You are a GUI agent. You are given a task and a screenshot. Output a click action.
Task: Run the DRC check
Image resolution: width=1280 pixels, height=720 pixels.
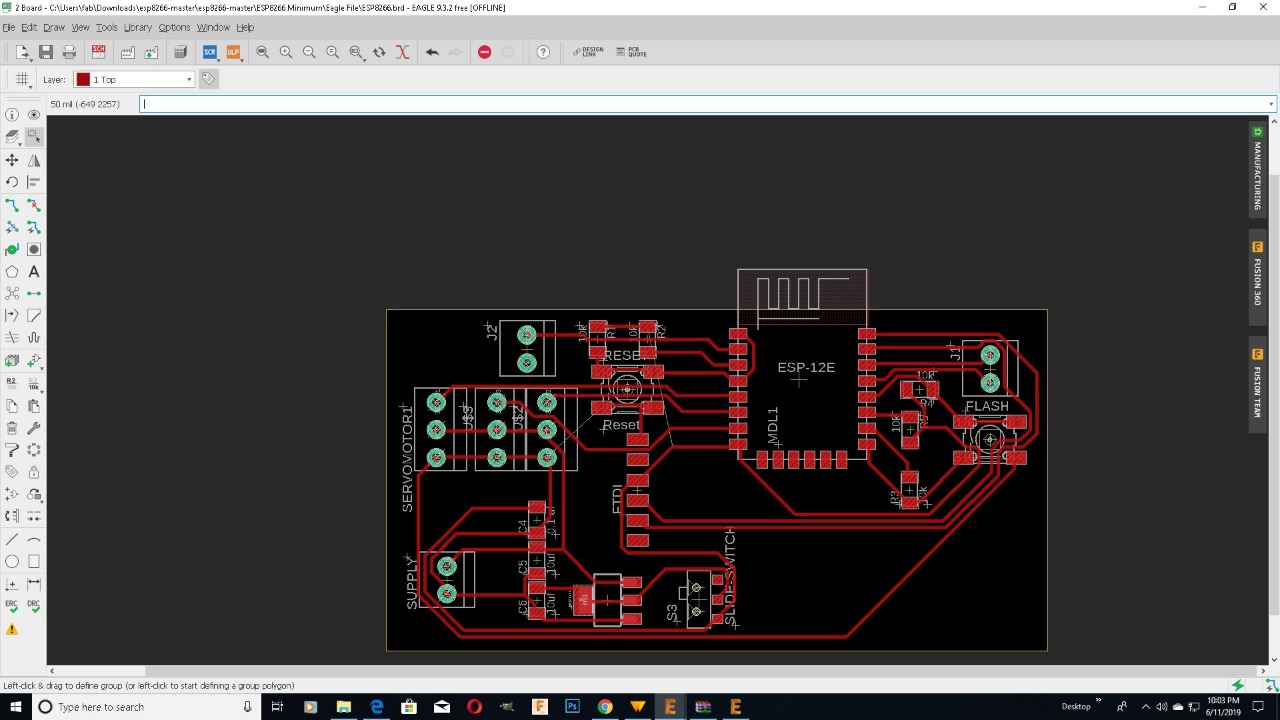(x=34, y=606)
